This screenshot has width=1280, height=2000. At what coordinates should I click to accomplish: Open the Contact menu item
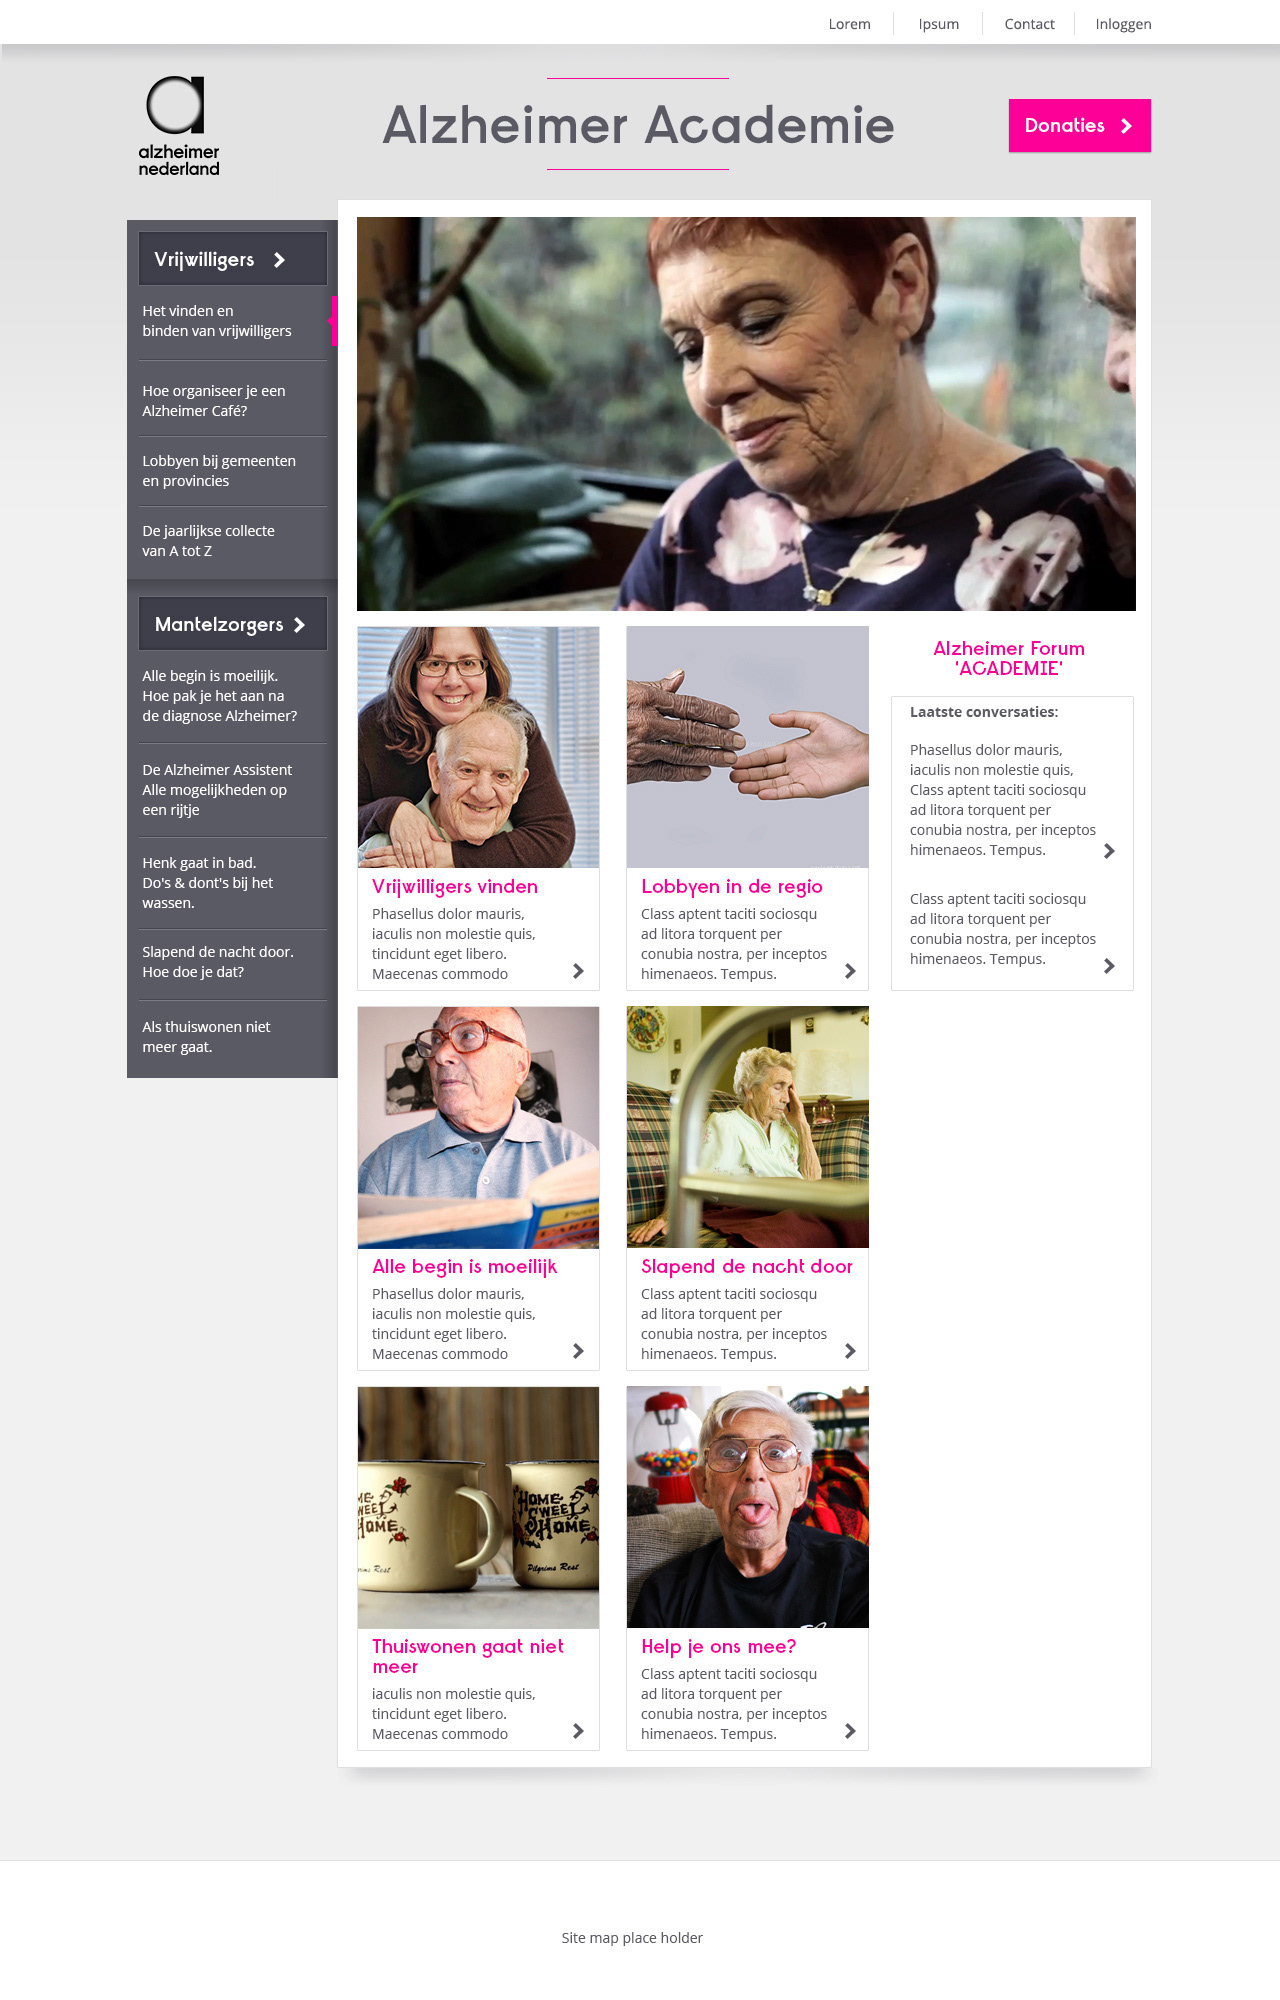[x=1029, y=24]
